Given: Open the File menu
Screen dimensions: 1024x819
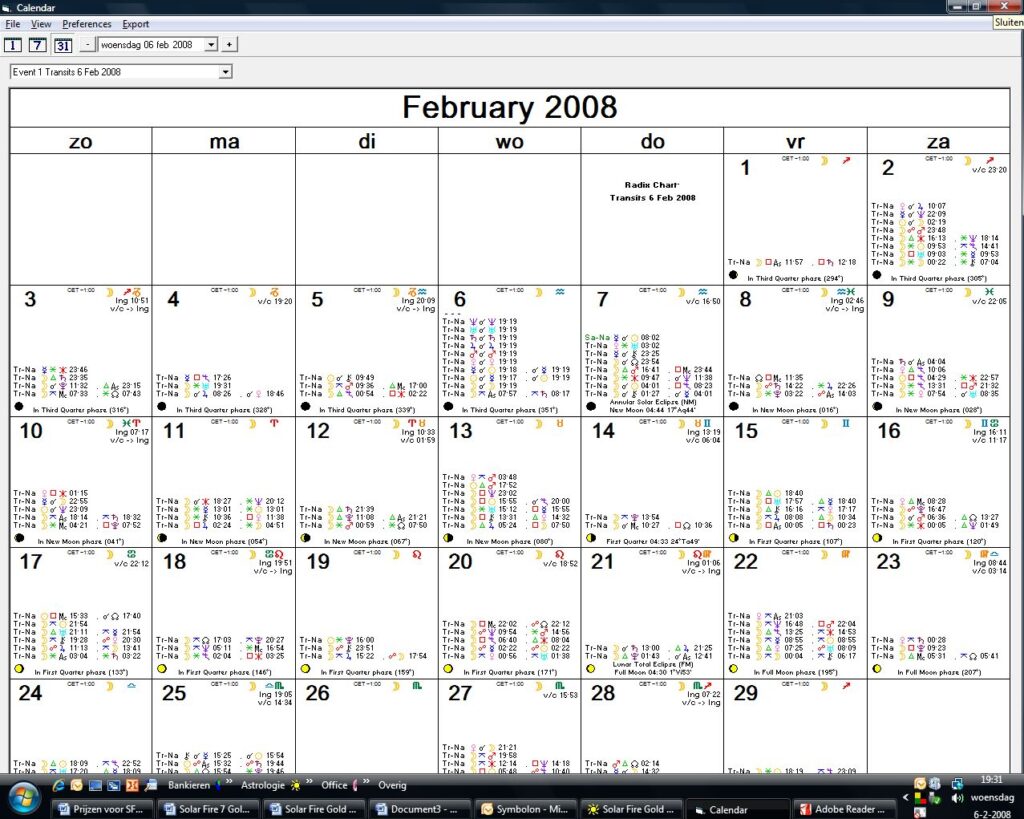Looking at the screenshot, I should pos(12,24).
